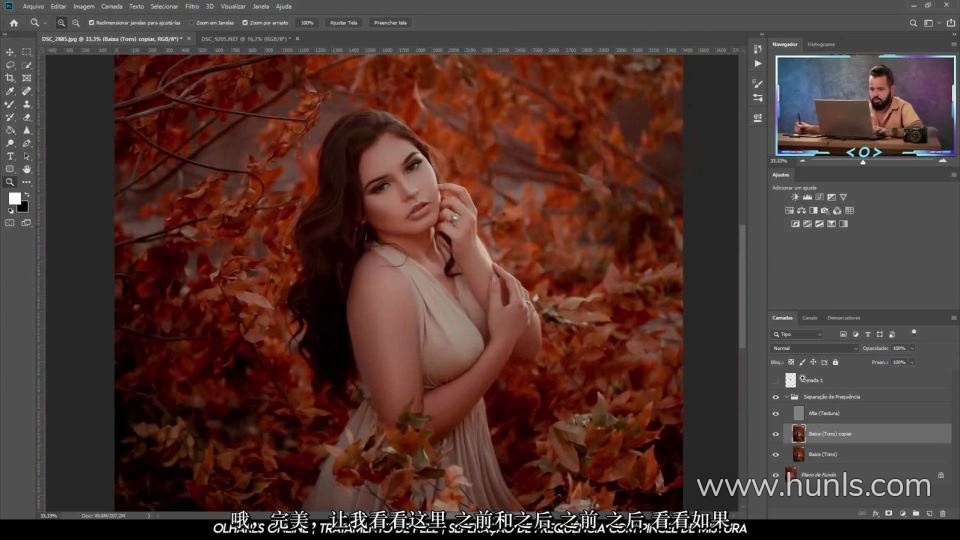Open the Imagem menu
Screen dimensions: 960x540
point(84,6)
